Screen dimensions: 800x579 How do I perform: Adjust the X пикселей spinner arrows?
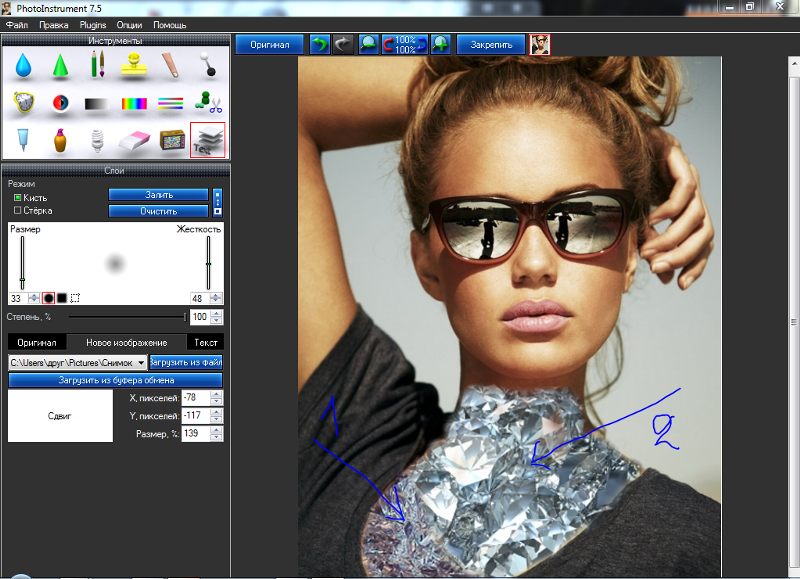(x=217, y=398)
